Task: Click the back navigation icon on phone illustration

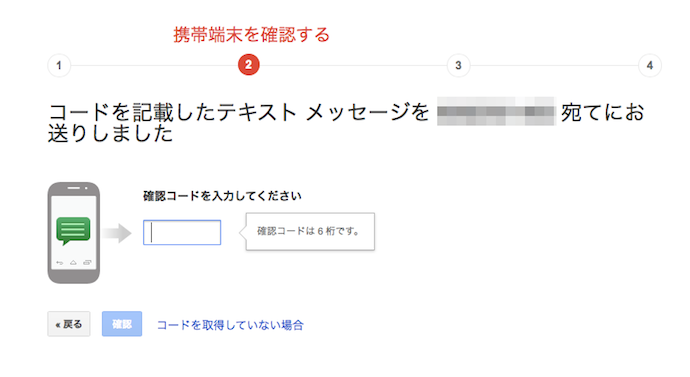Action: pyautogui.click(x=59, y=263)
